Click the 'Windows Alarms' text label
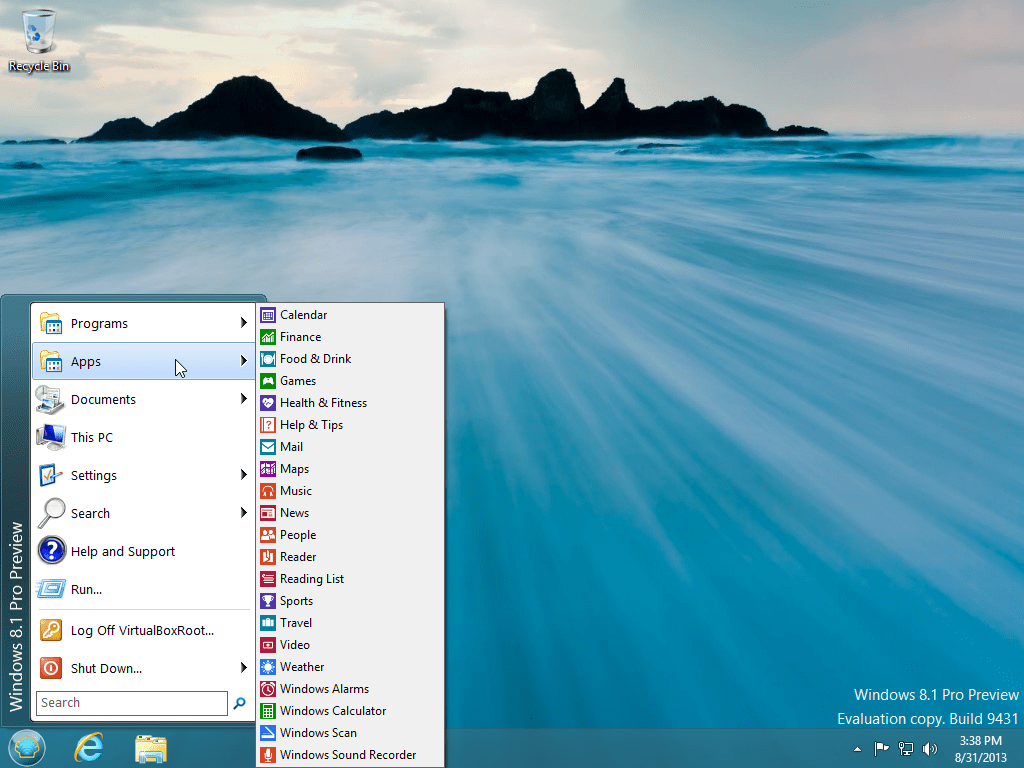 325,689
